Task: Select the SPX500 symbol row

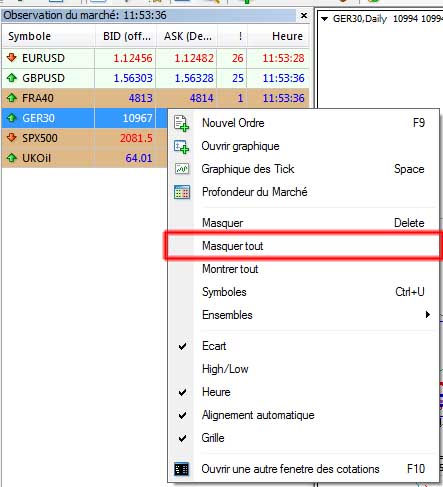Action: pos(85,138)
